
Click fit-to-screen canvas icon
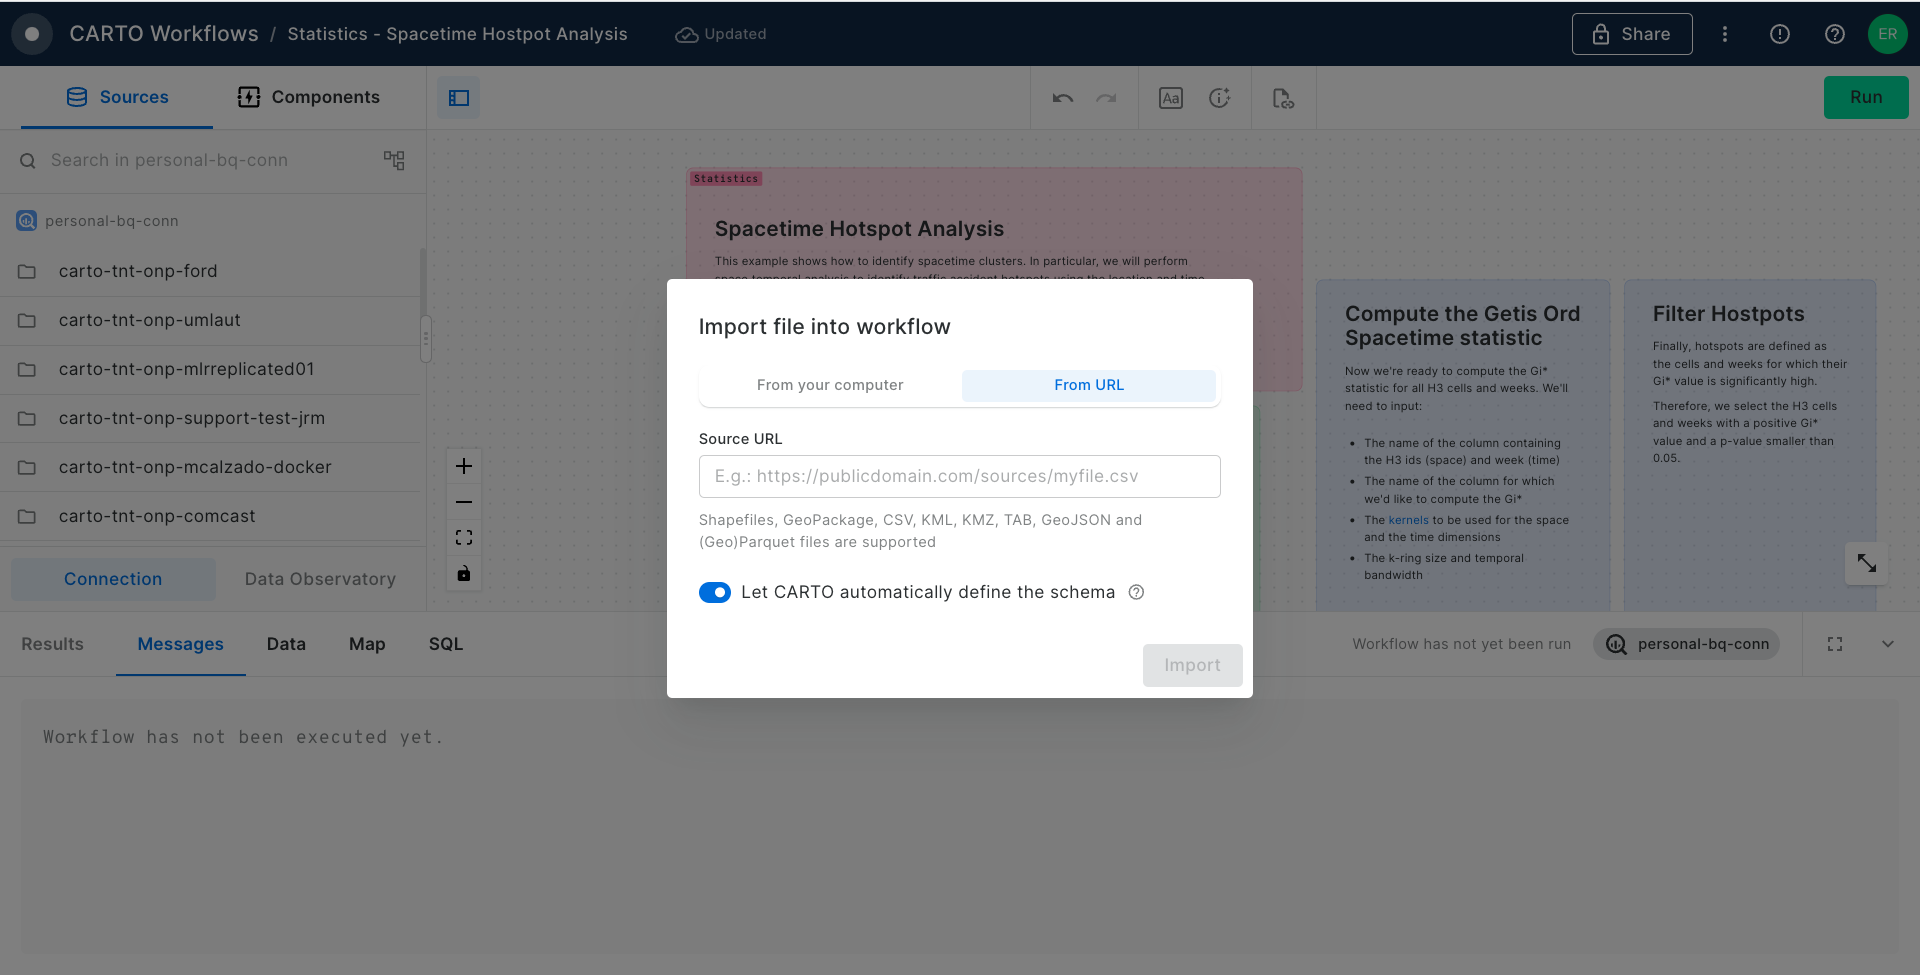(464, 538)
